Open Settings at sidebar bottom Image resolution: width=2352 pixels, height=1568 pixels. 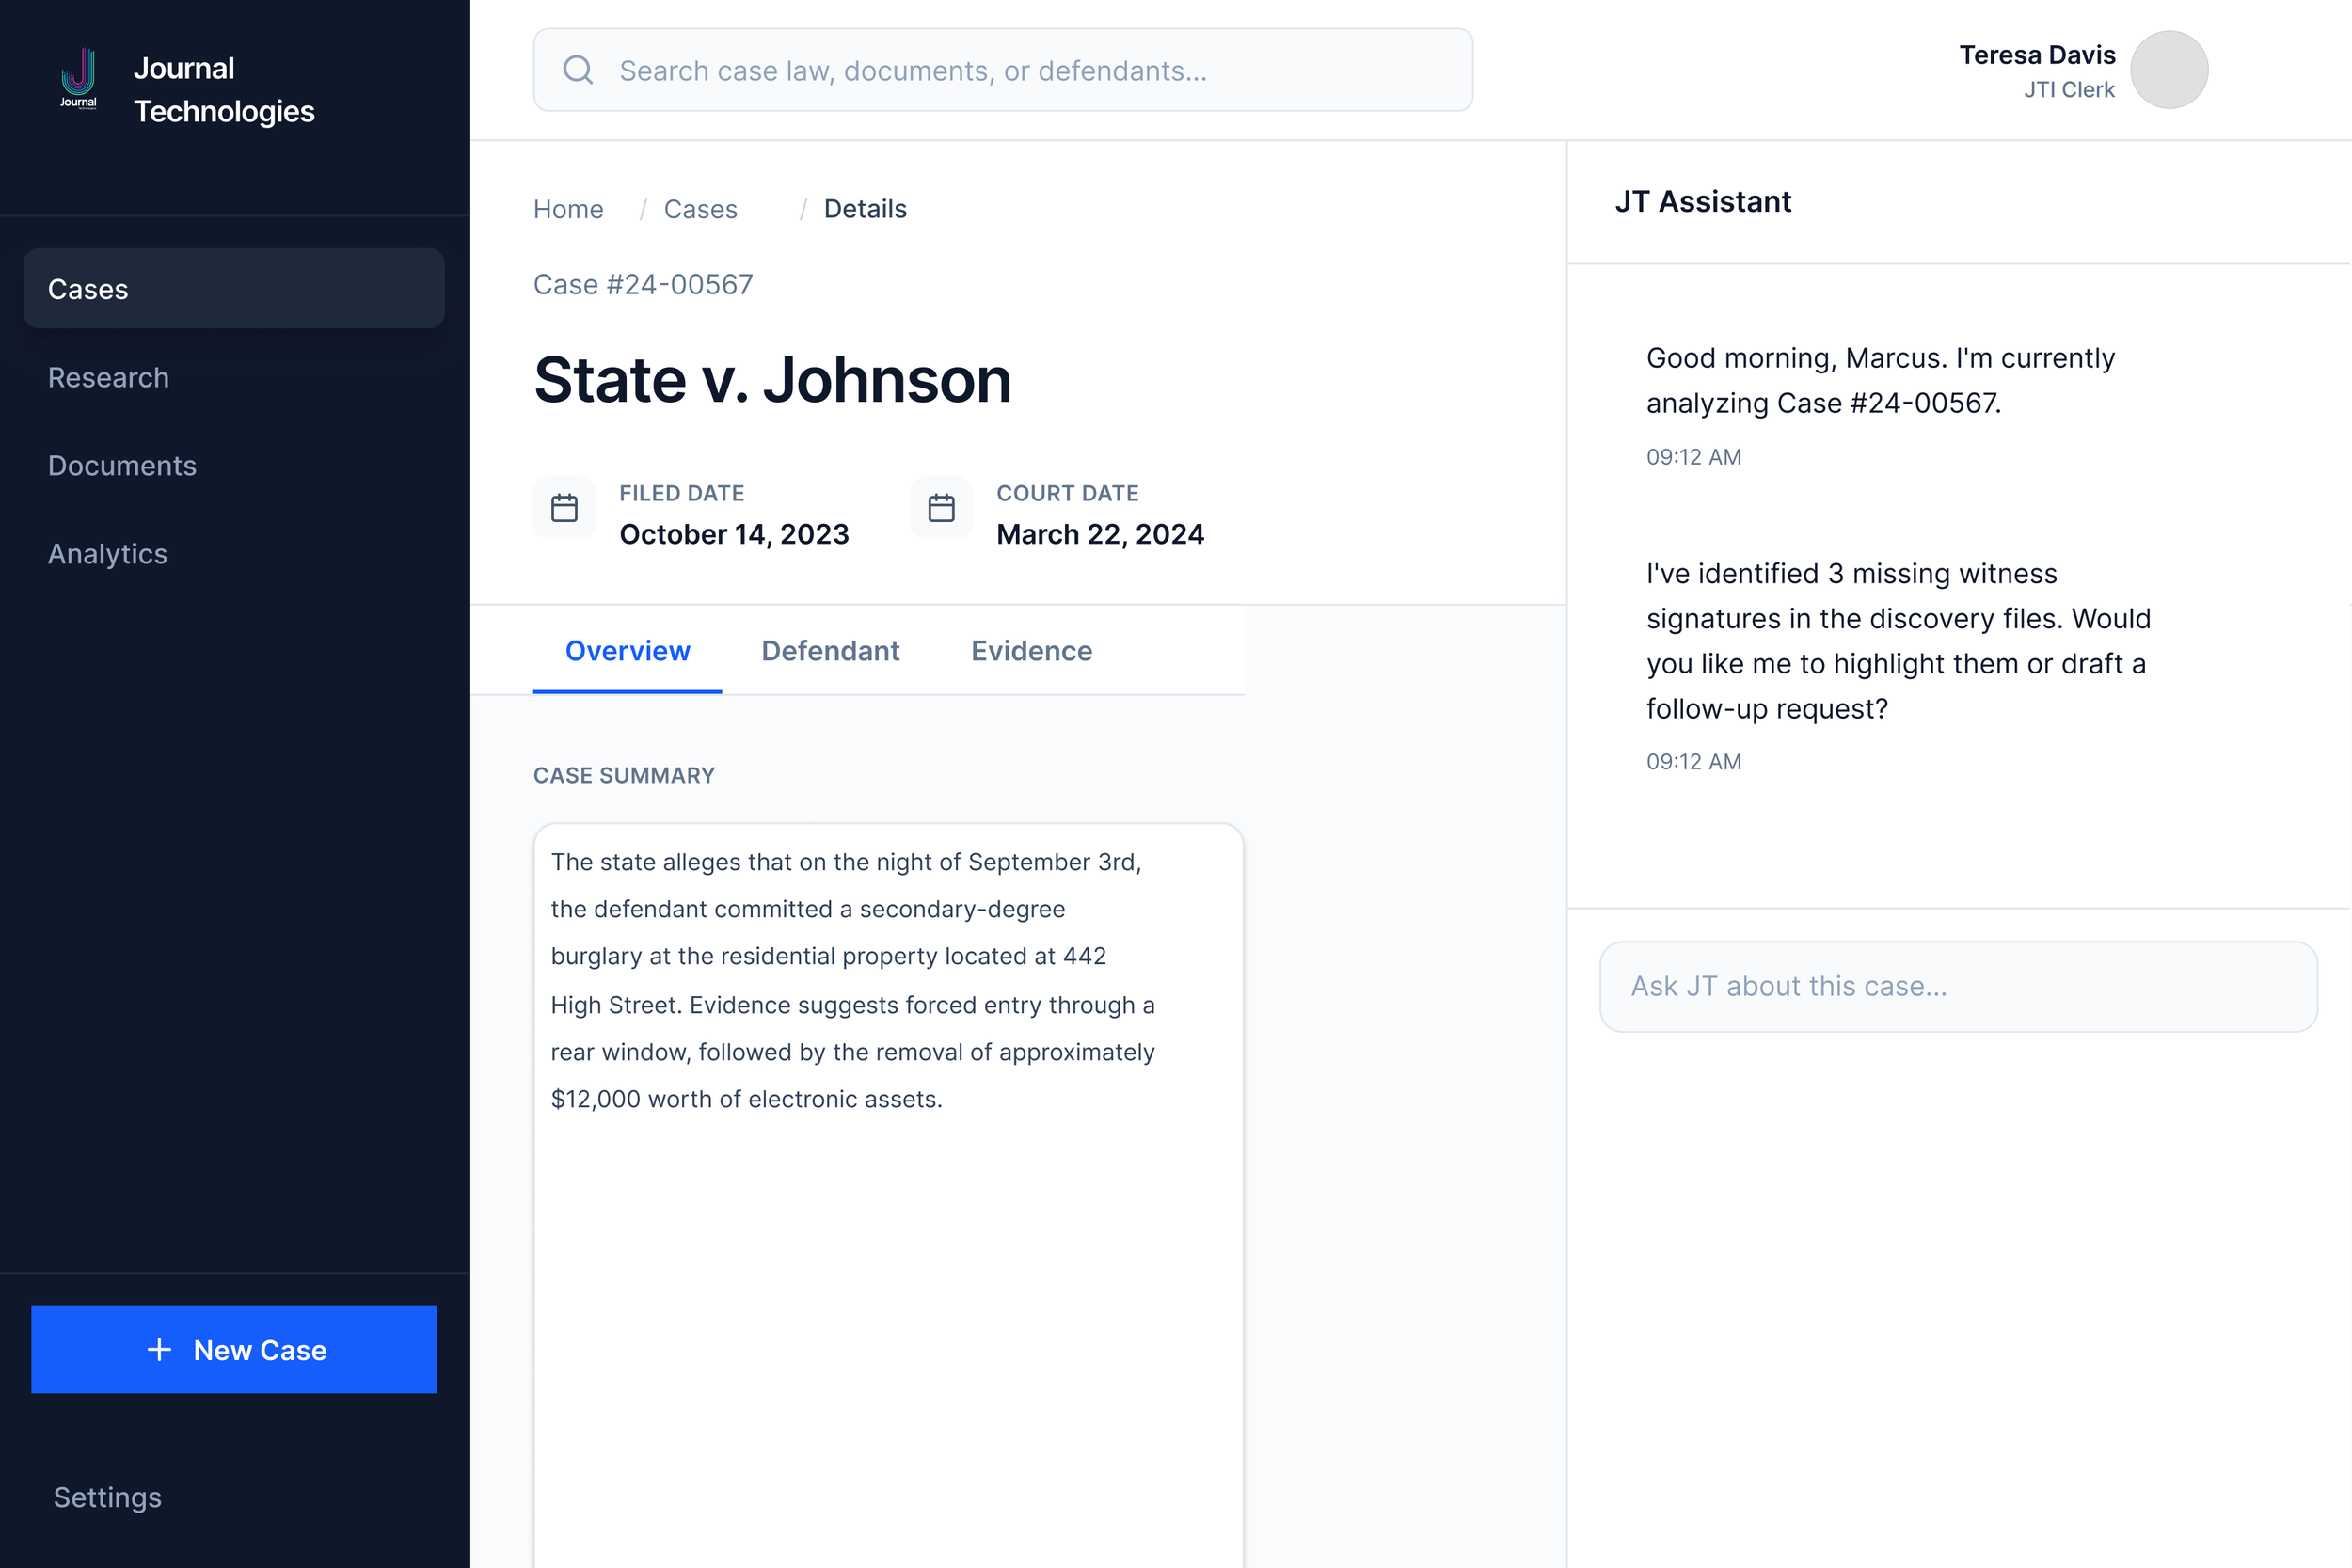pos(108,1497)
